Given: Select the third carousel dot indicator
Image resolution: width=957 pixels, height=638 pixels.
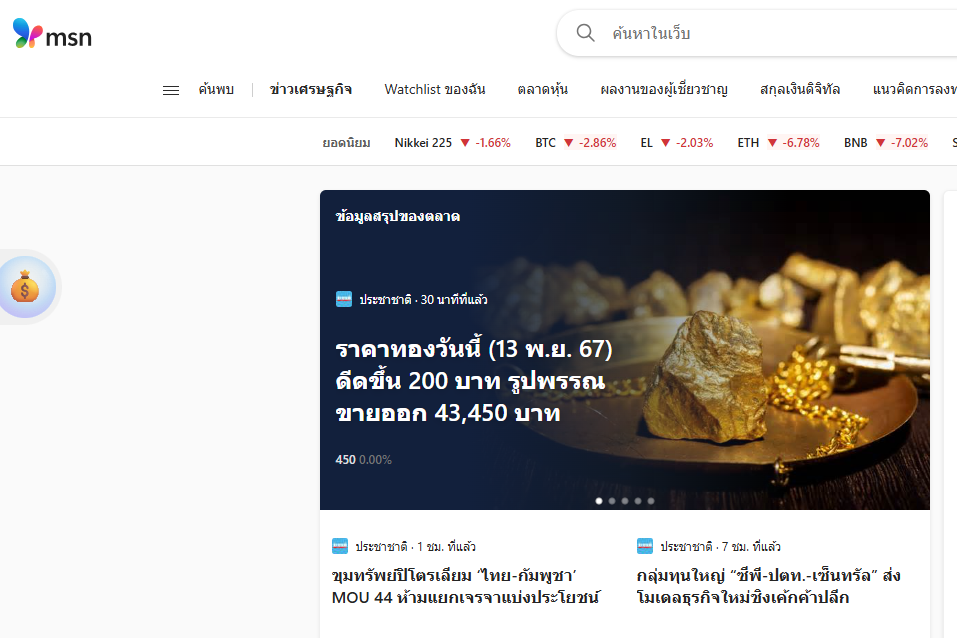Looking at the screenshot, I should 625,501.
